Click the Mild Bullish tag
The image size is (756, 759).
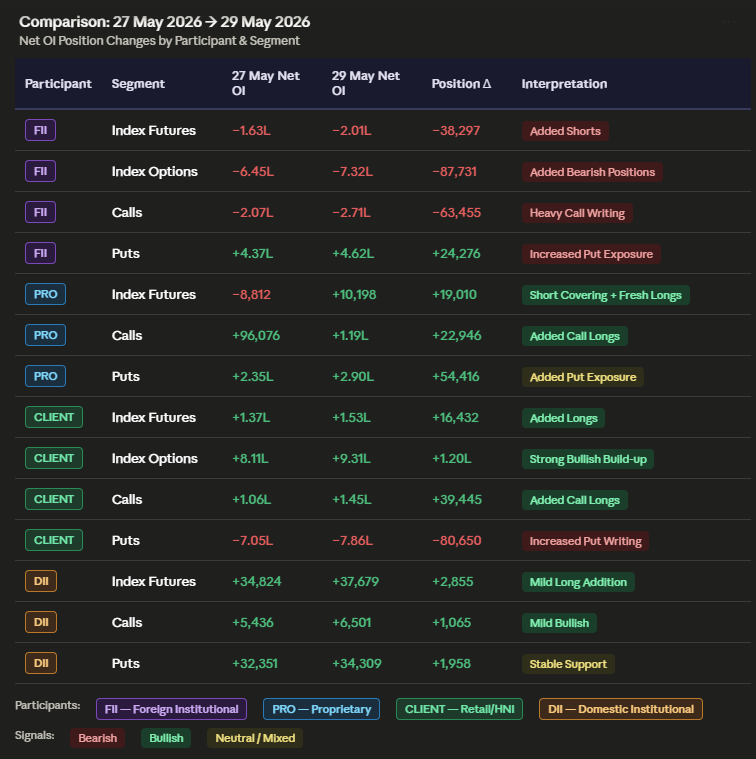(x=559, y=623)
